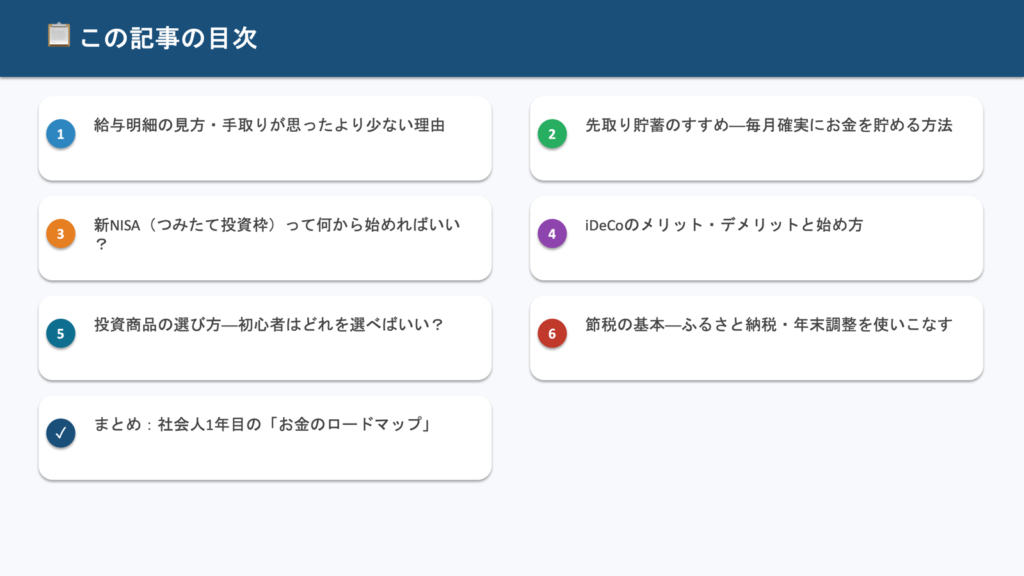Open the 先取り貯蓄のすすめ article link
1024x576 pixels.
(768, 126)
